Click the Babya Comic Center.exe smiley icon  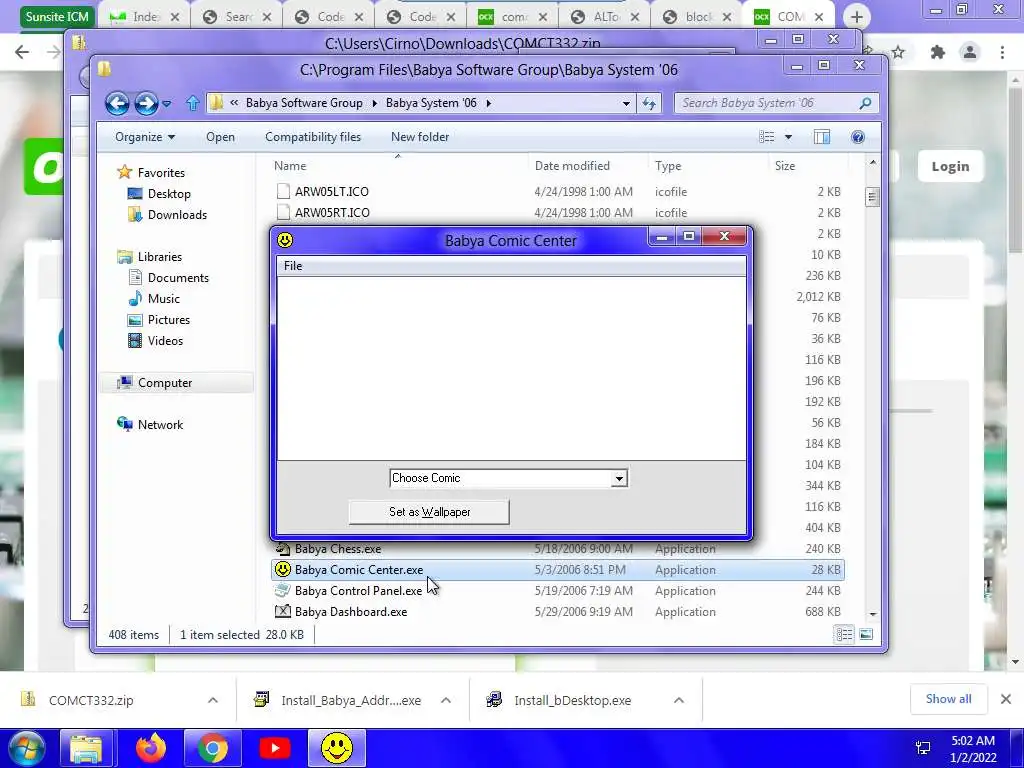282,569
